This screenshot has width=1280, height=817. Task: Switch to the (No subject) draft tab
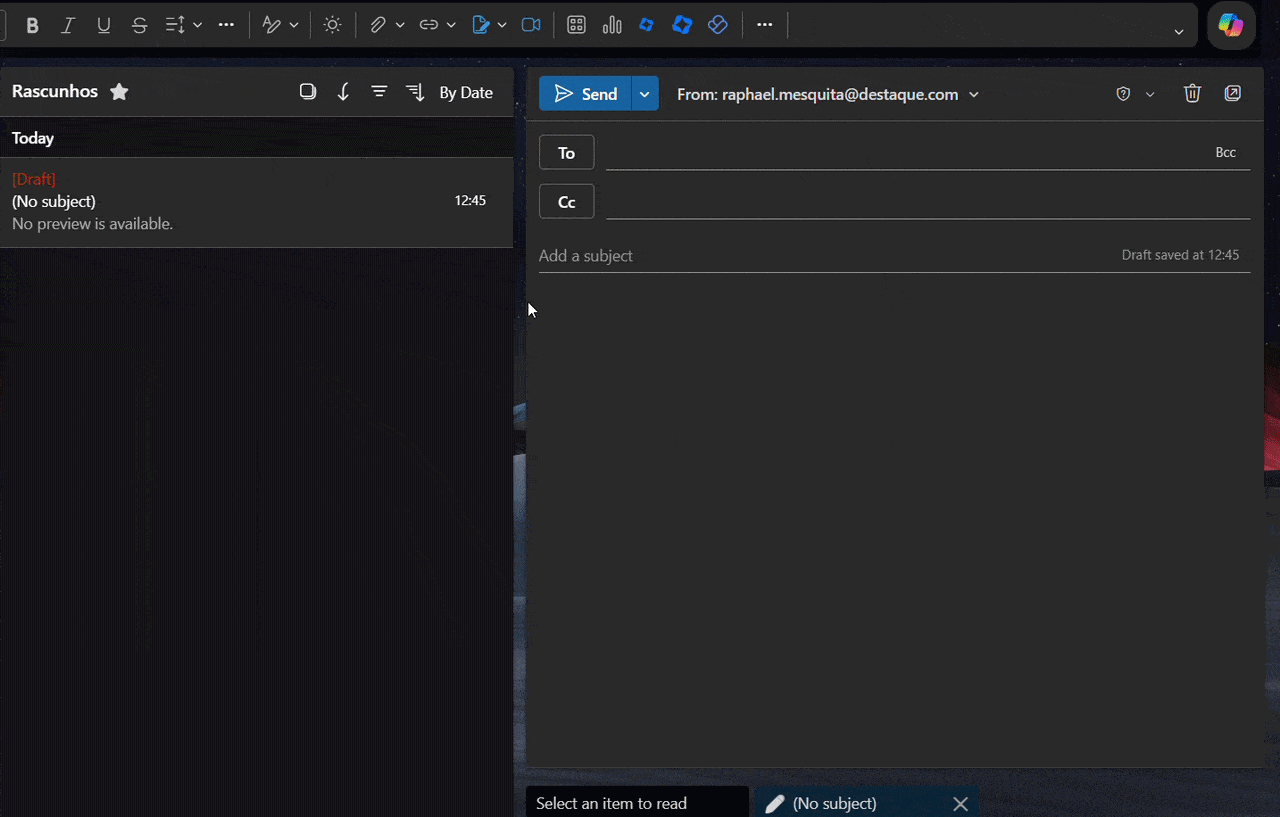[x=834, y=803]
